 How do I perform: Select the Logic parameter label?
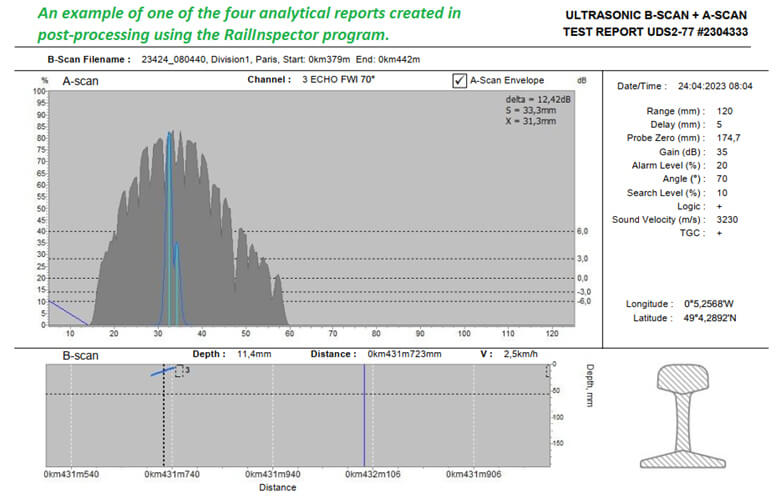pyautogui.click(x=691, y=206)
